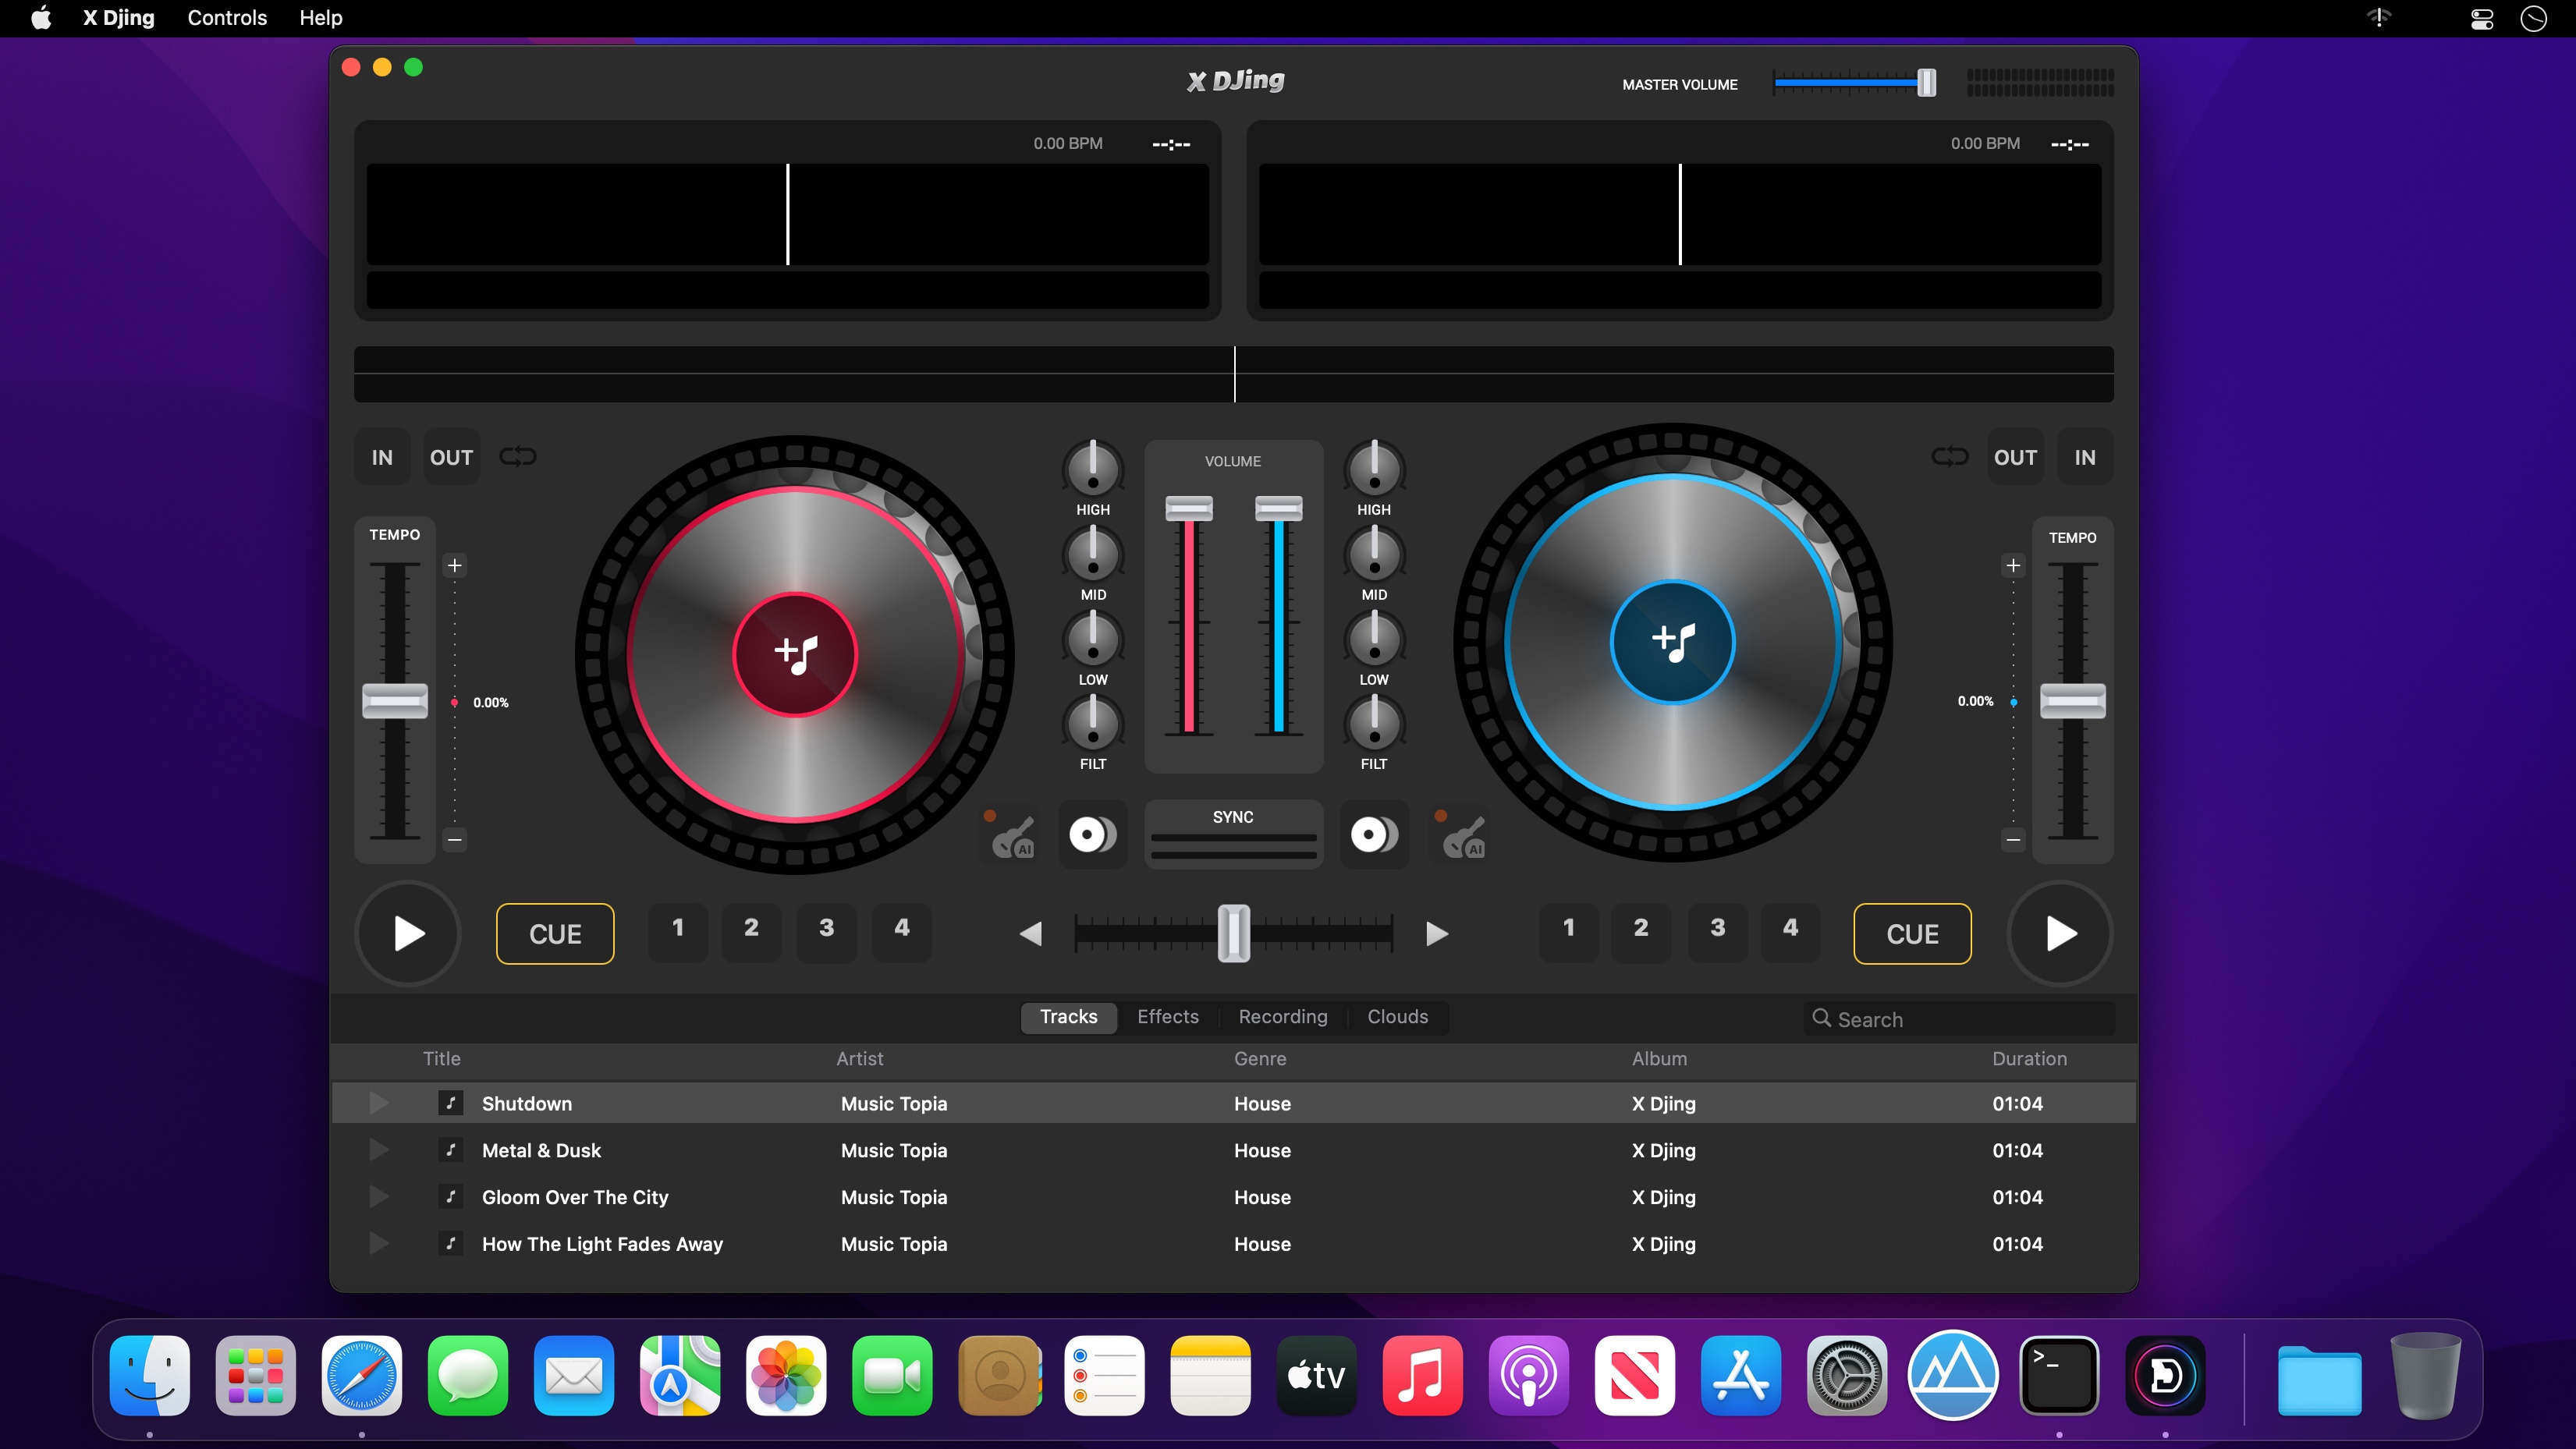Open the Controls menu
The width and height of the screenshot is (2576, 1449).
pyautogui.click(x=227, y=18)
